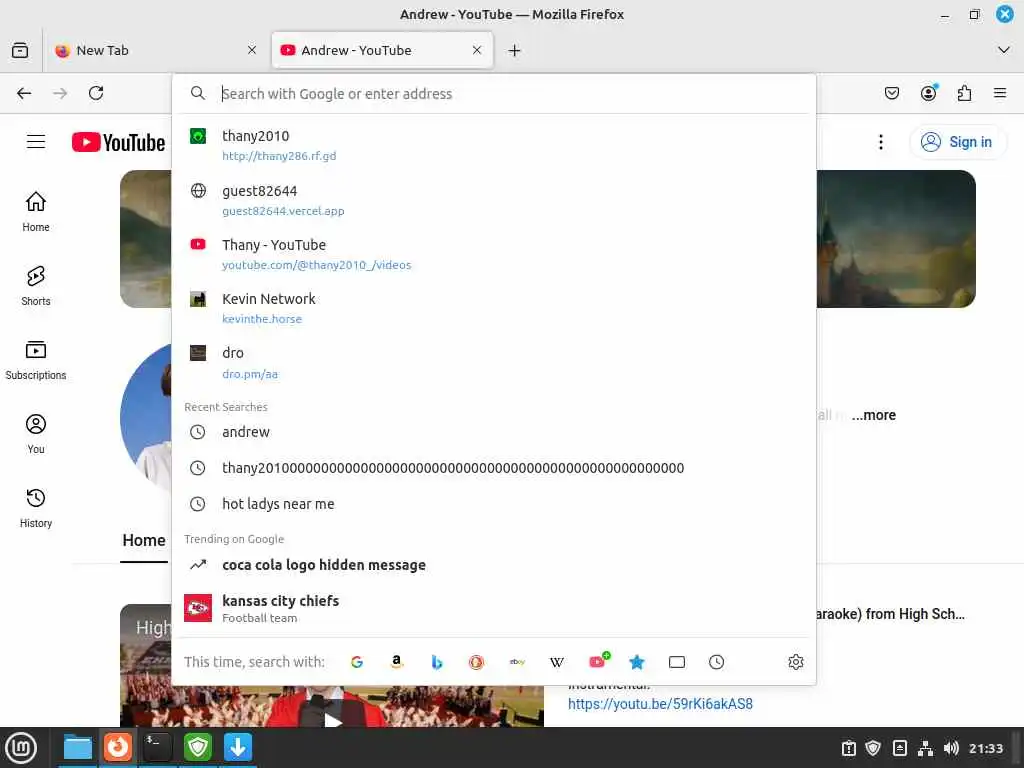
Task: Open search settings gear icon
Action: coord(795,662)
